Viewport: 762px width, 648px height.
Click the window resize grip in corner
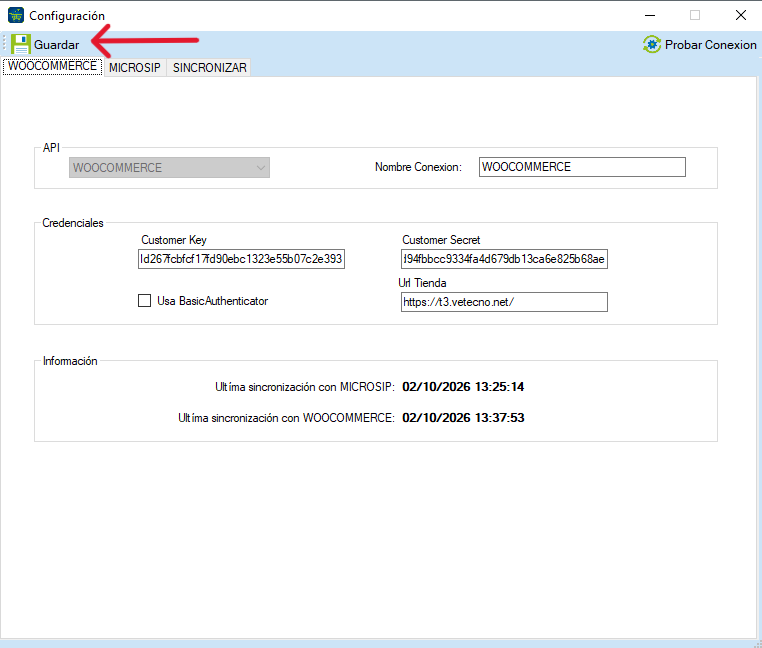[x=756, y=643]
